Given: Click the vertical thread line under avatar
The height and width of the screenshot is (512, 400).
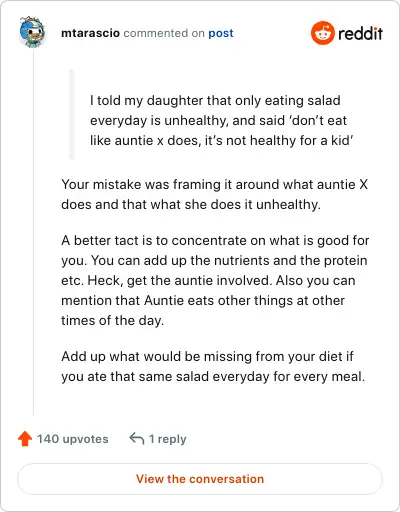Looking at the screenshot, I should 33,232.
